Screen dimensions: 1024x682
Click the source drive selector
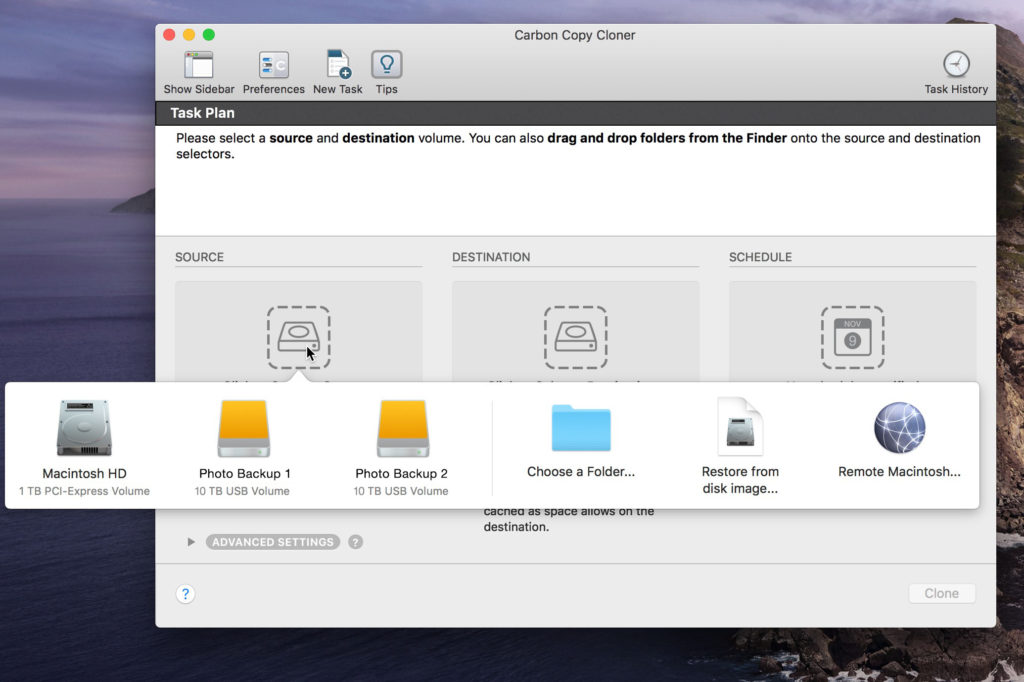(298, 337)
